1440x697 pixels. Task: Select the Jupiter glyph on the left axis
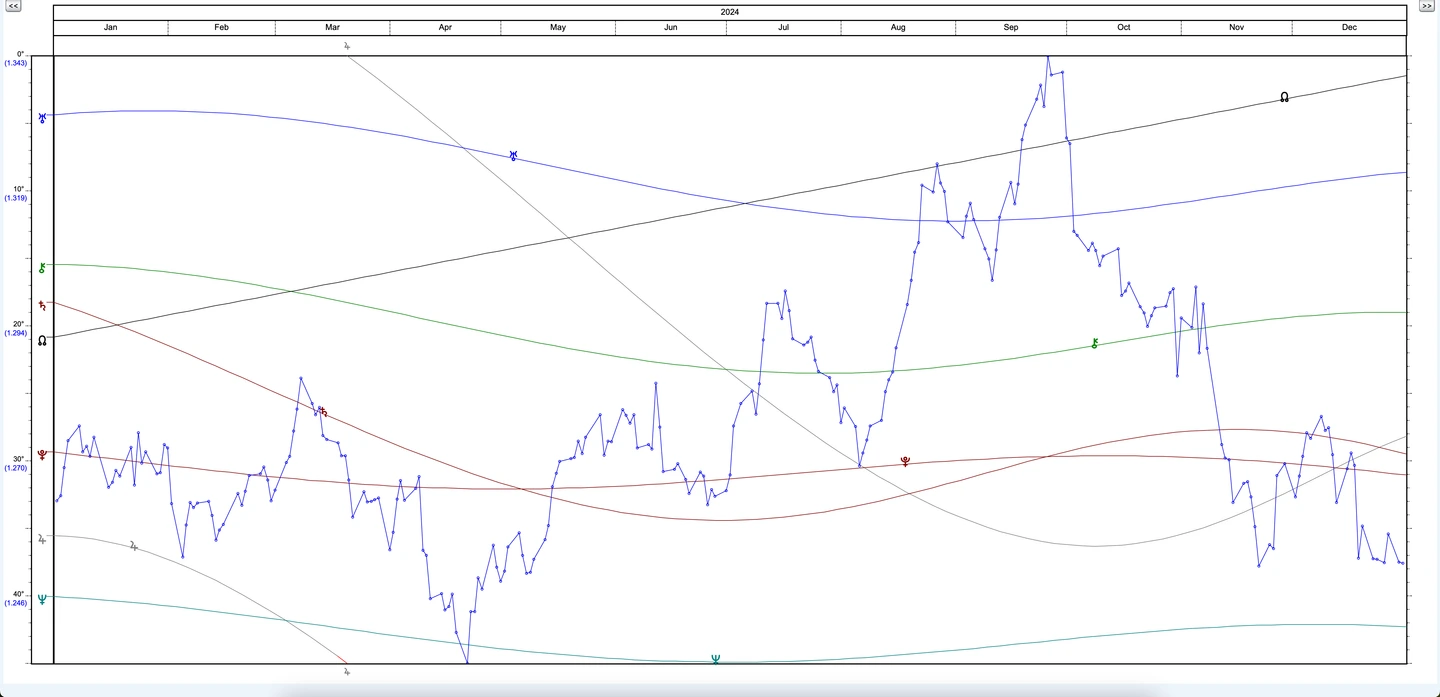[x=42, y=539]
